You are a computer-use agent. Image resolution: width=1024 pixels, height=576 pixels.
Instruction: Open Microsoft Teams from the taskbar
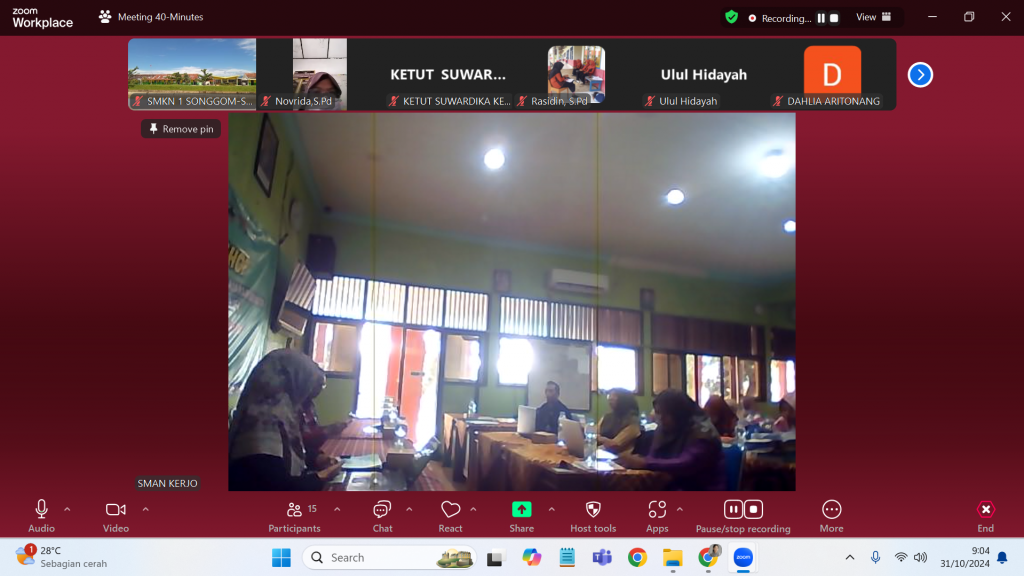click(602, 558)
